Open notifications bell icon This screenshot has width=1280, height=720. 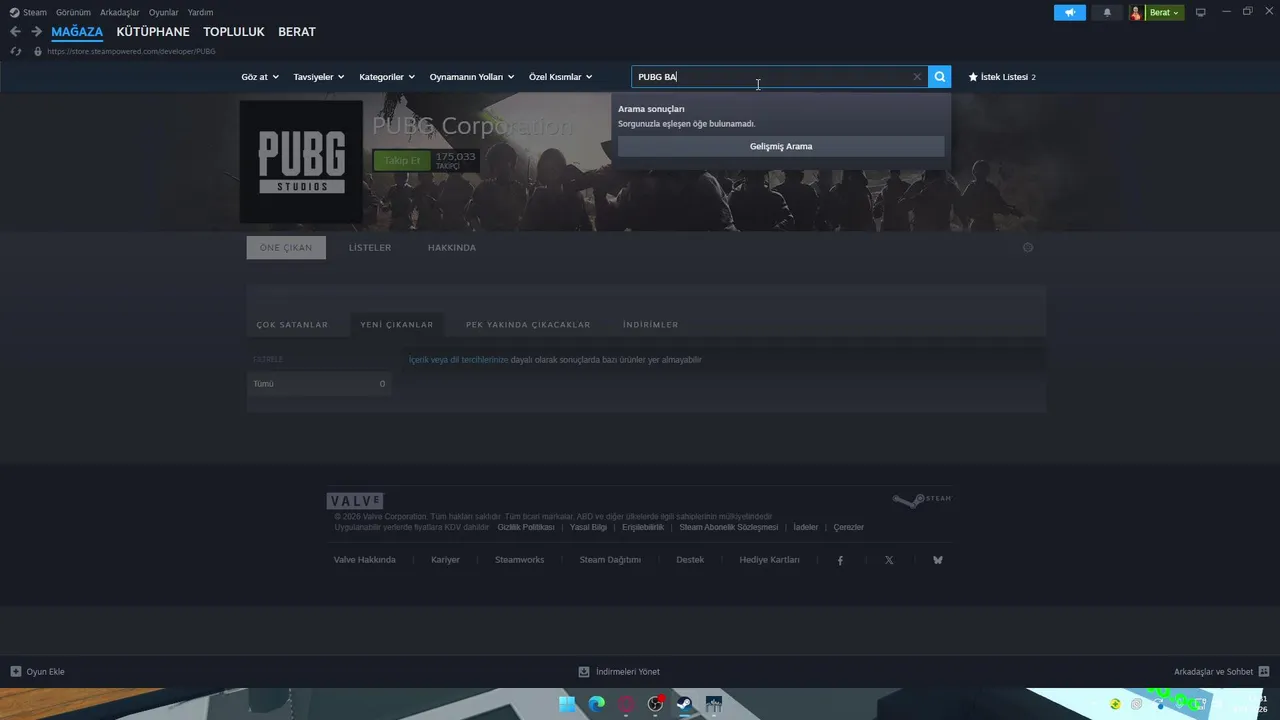click(x=1107, y=12)
